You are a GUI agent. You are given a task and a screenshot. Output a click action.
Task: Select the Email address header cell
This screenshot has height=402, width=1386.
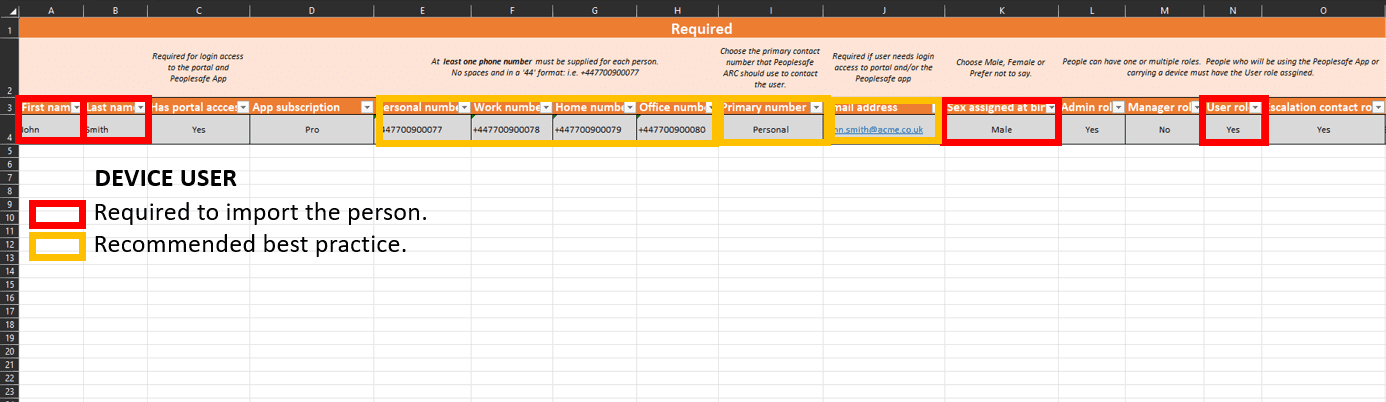pos(884,107)
